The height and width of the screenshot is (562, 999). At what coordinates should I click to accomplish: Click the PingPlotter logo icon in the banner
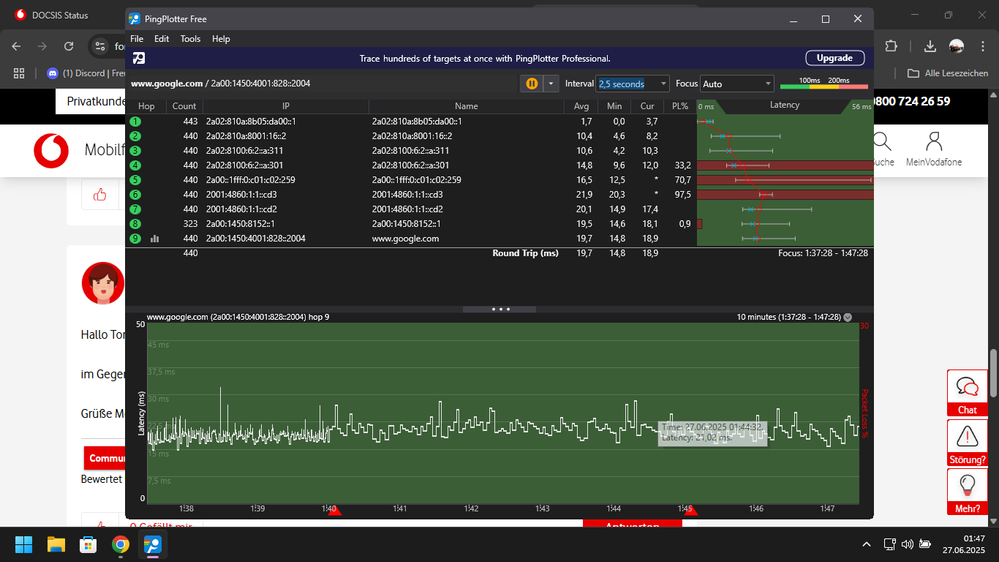pyautogui.click(x=139, y=58)
